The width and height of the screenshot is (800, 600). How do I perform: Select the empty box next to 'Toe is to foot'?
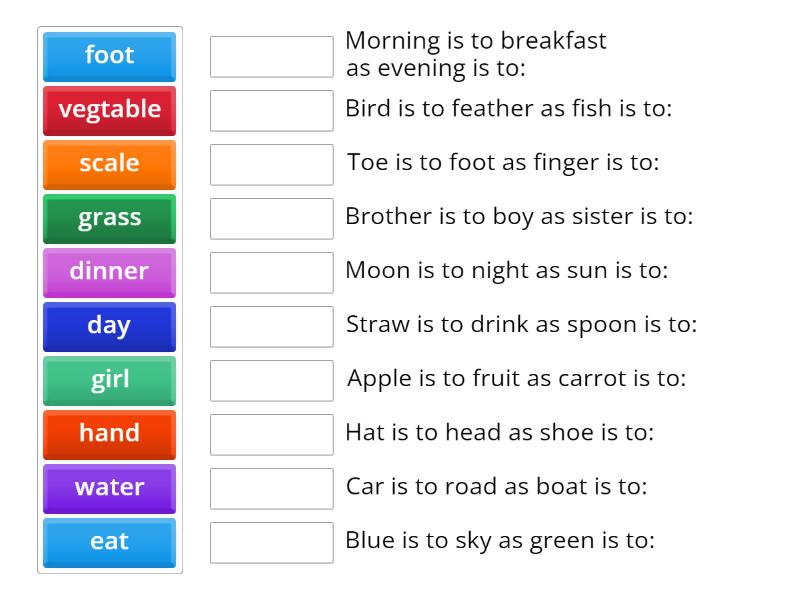(271, 165)
